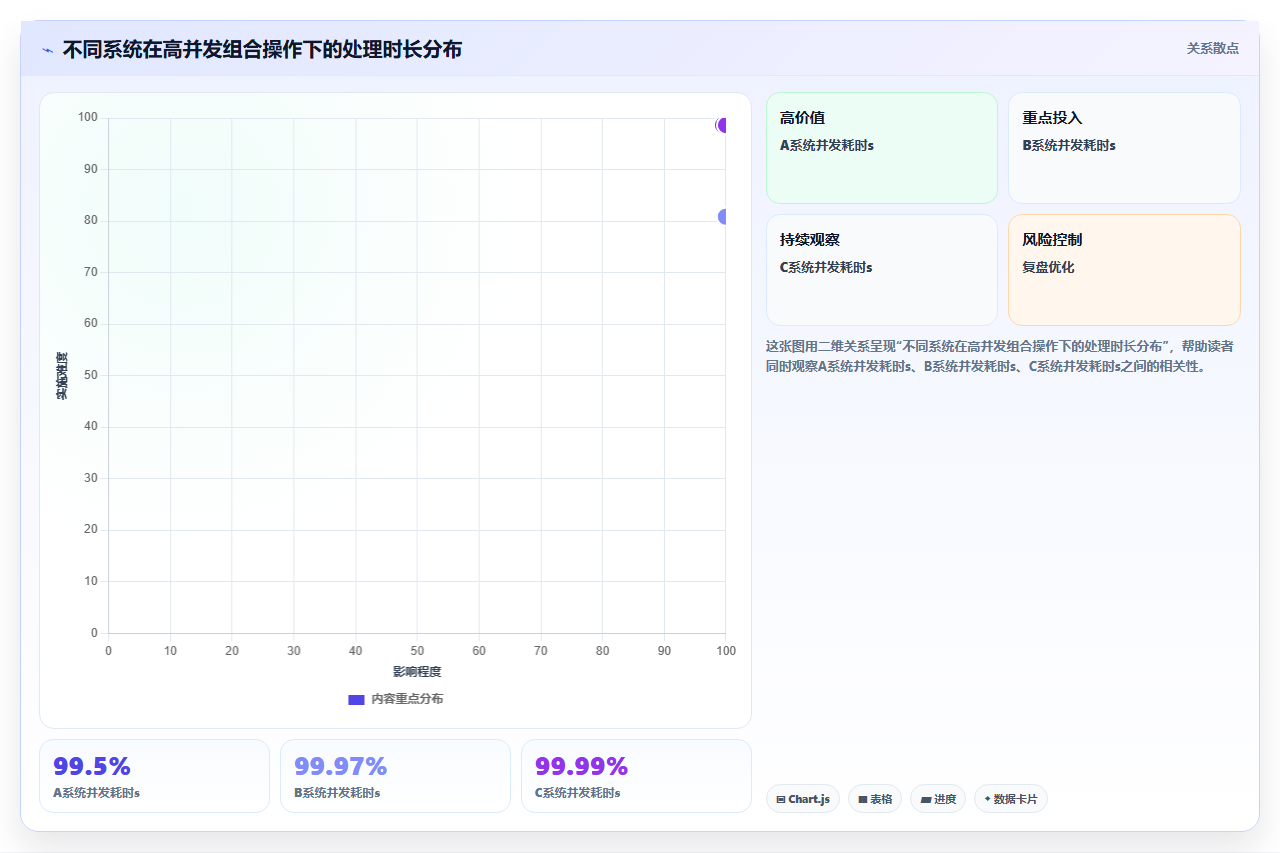The width and height of the screenshot is (1280, 853).
Task: Select the Chart.js tag chip
Action: [x=803, y=799]
